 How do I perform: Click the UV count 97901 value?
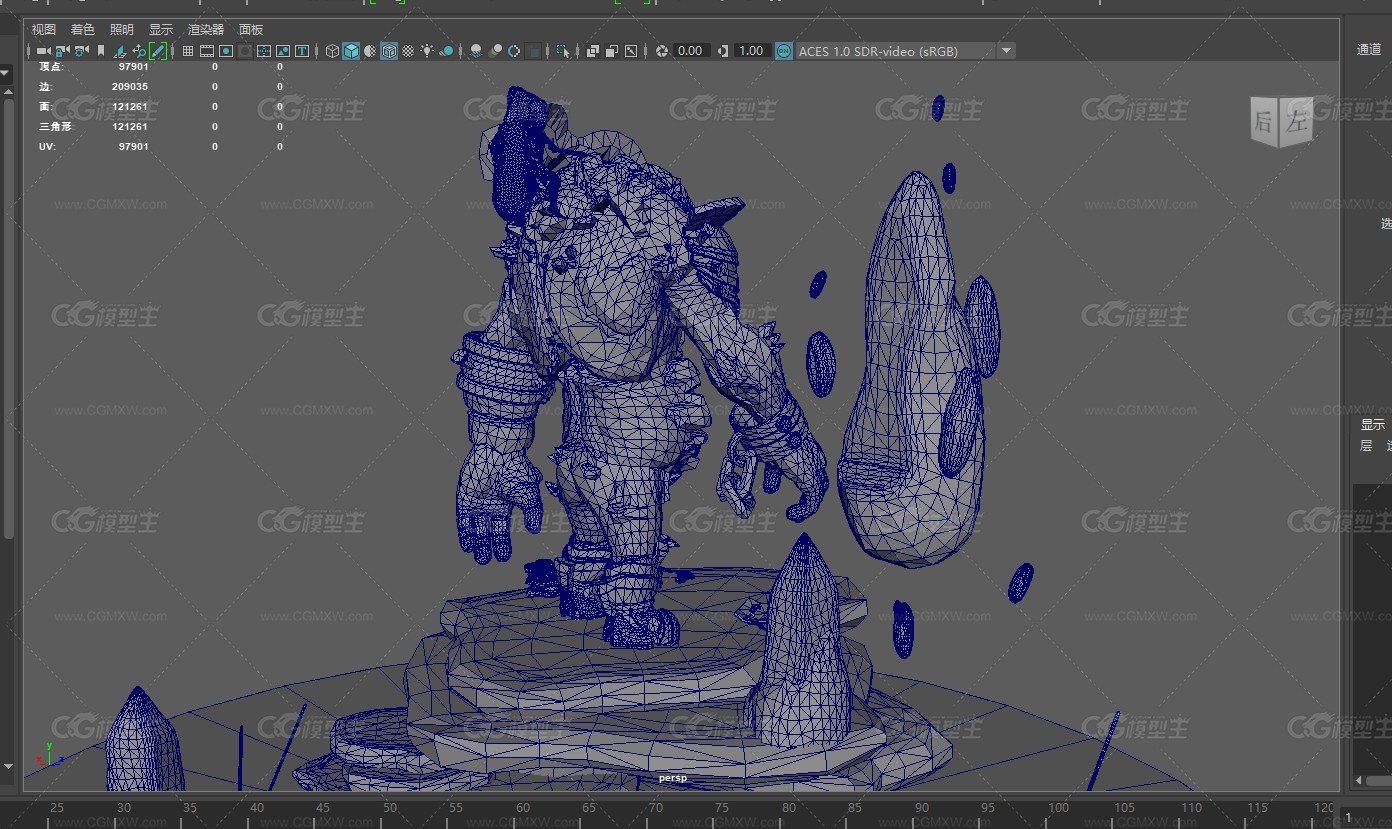133,147
